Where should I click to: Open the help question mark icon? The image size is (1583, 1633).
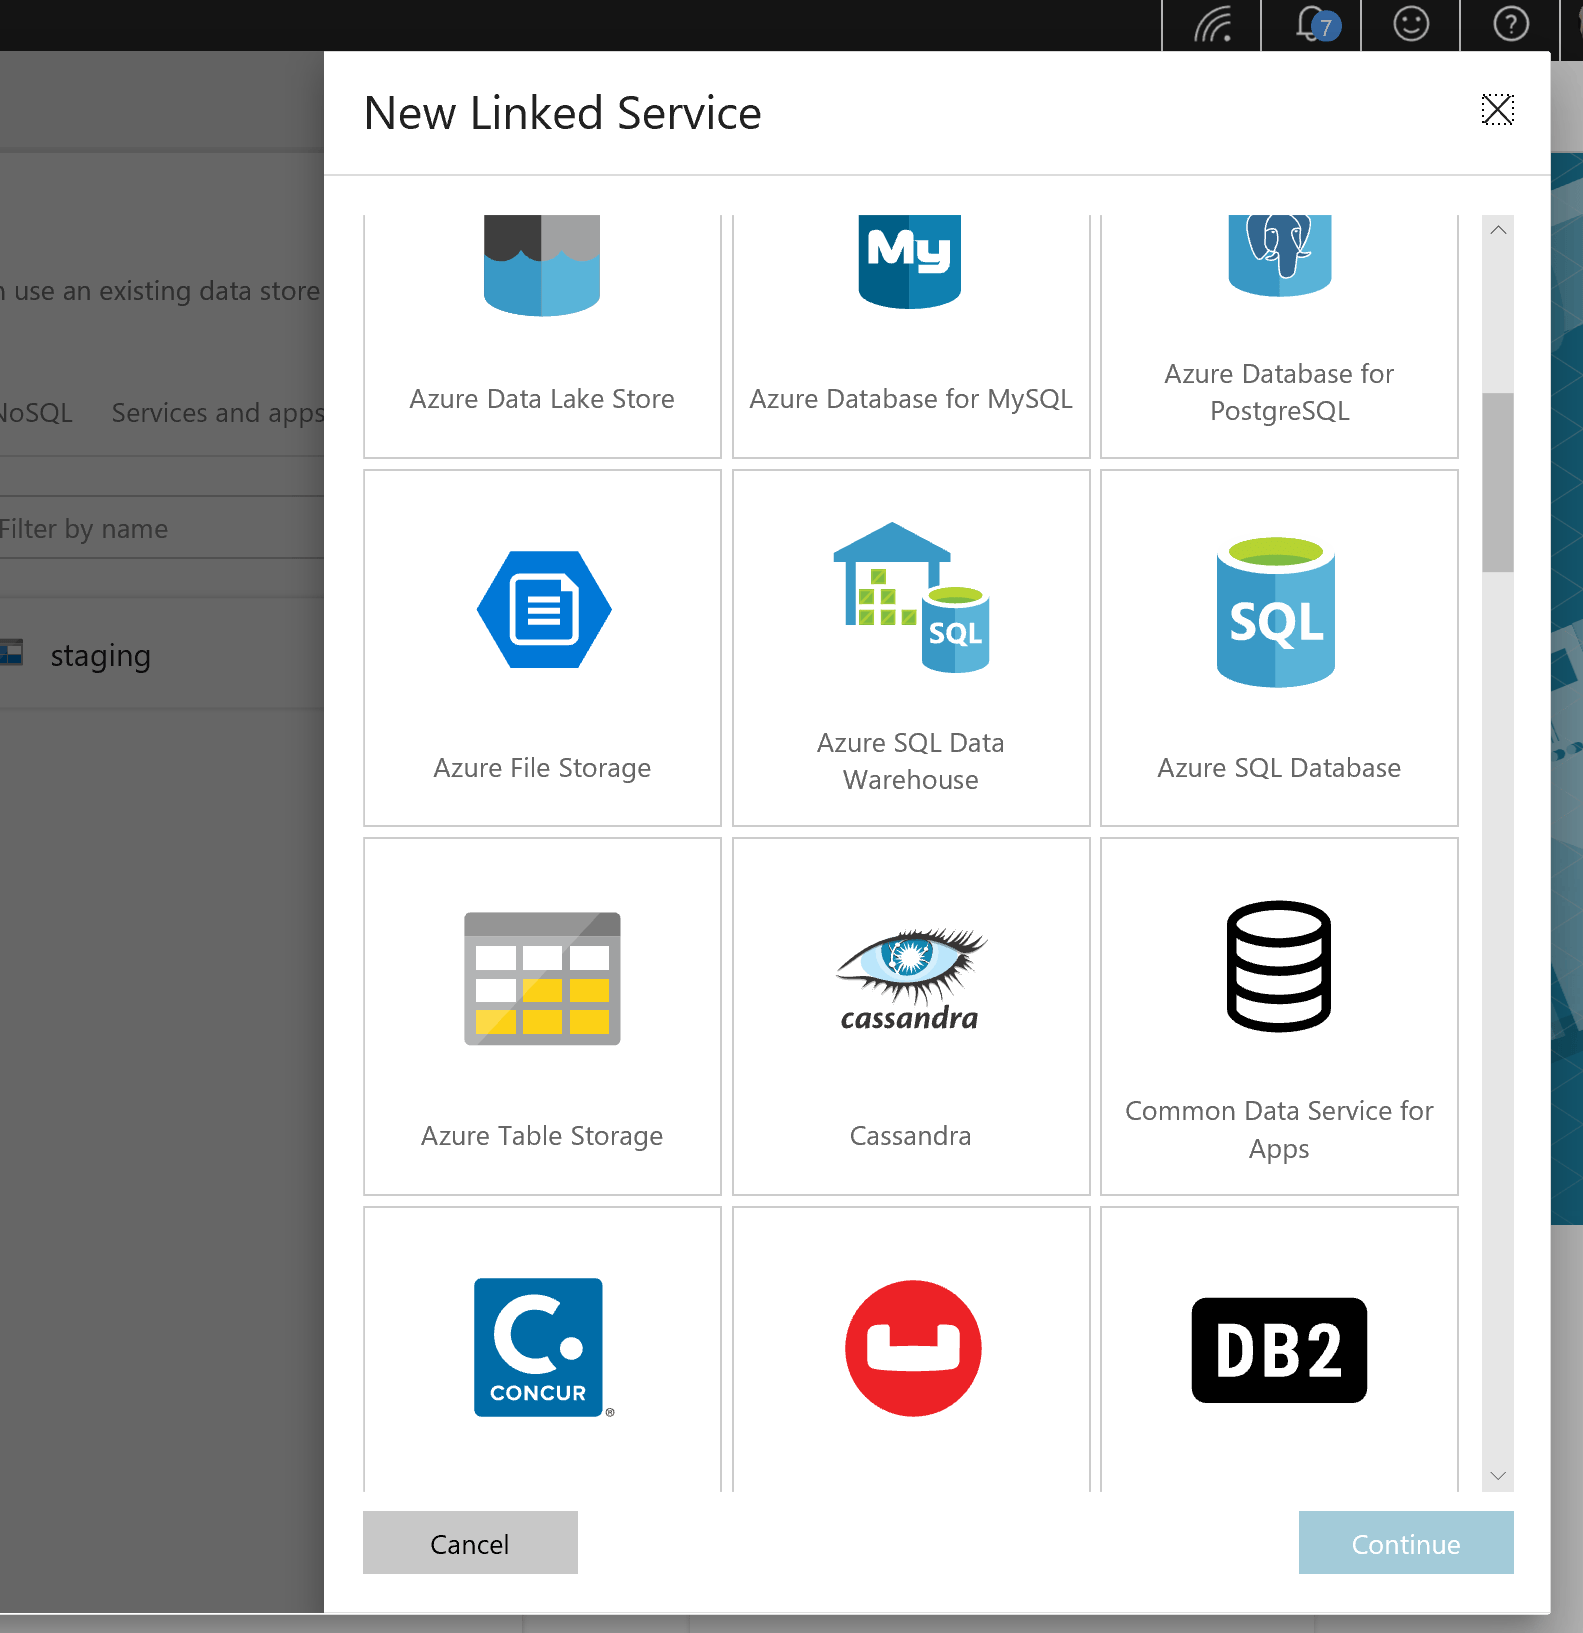pyautogui.click(x=1510, y=24)
